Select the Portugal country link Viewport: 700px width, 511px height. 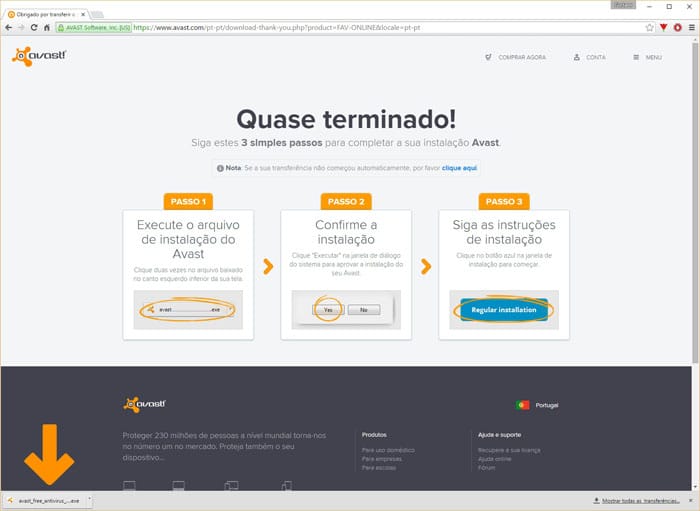pyautogui.click(x=547, y=405)
